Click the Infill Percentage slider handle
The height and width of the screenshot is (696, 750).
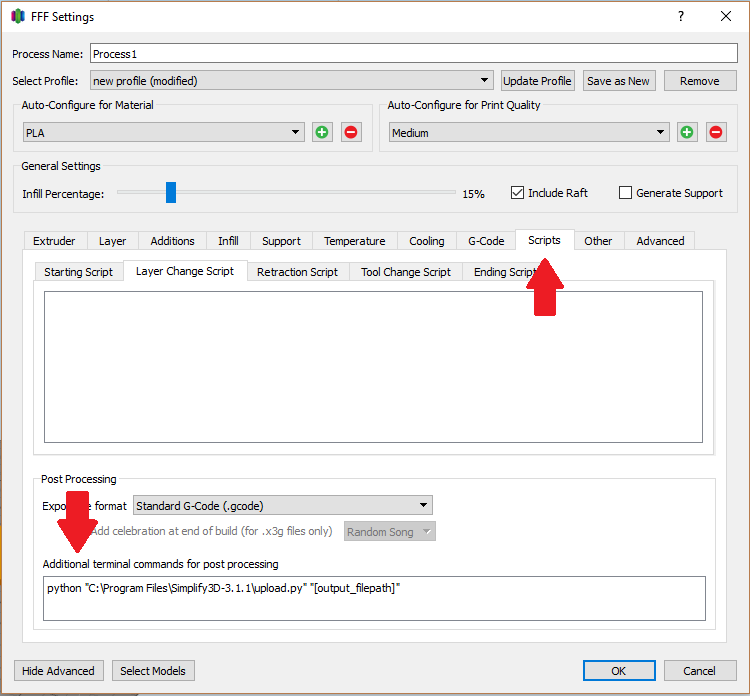(171, 192)
